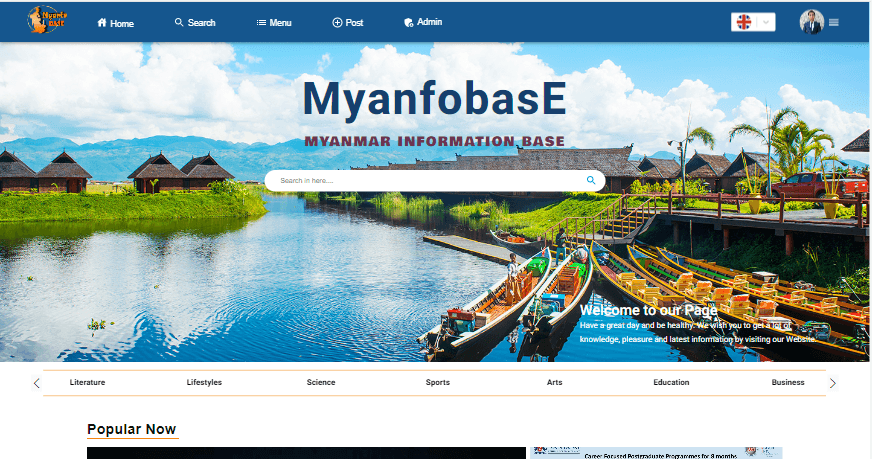Viewport: 872px width, 459px height.
Task: Show next categories with right arrow
Action: pos(833,383)
